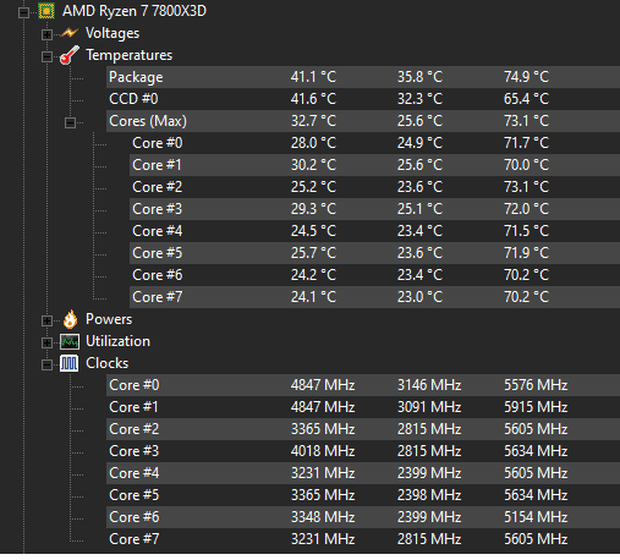Click Package current value 41.1 °C
This screenshot has width=620, height=560.
click(x=314, y=77)
